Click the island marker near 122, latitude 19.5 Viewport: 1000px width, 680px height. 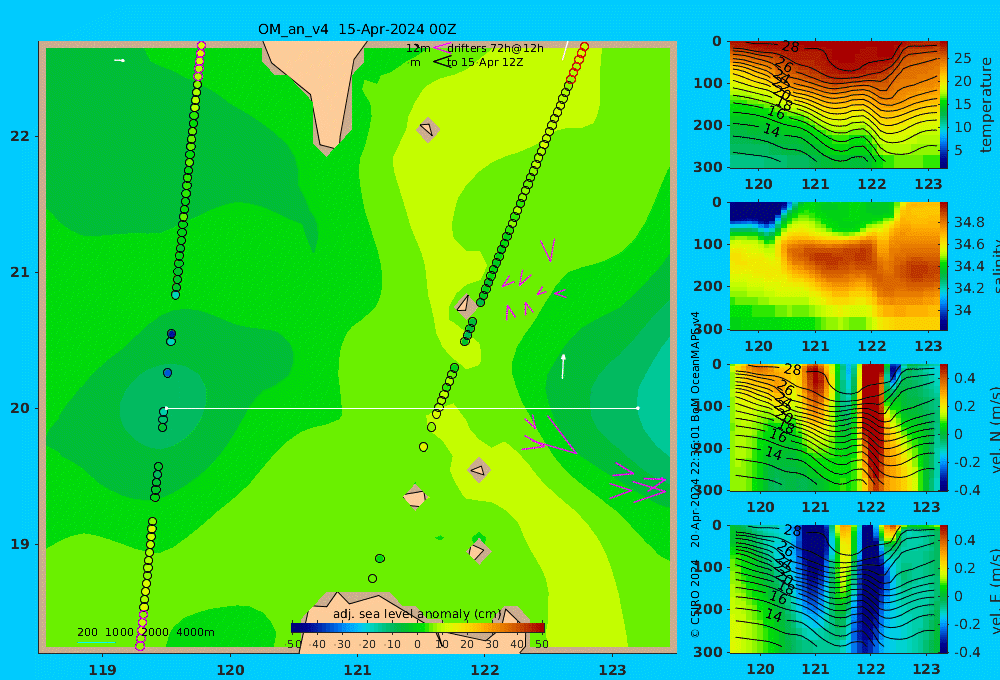coord(479,471)
